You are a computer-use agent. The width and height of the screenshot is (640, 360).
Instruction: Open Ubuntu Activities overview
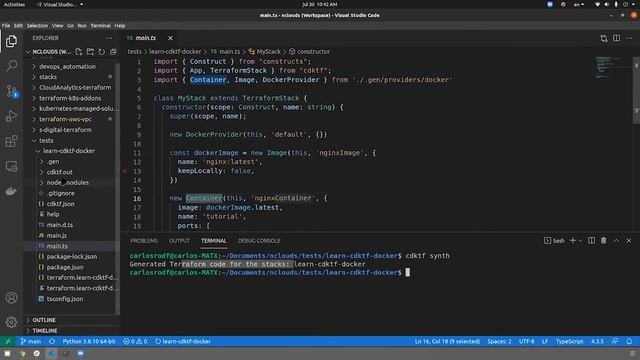point(14,4)
